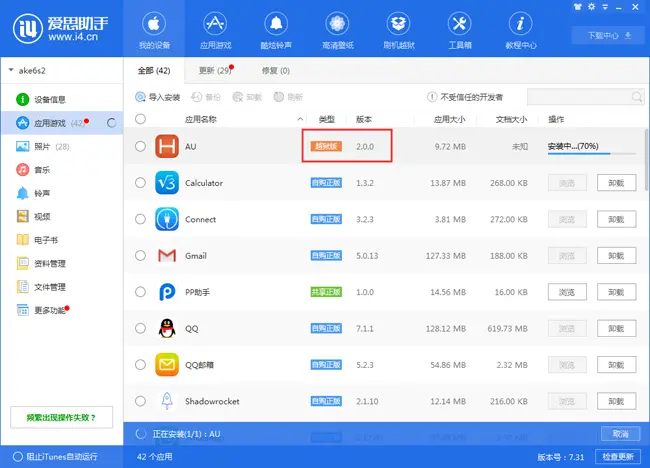This screenshot has height=468, width=650.
Task: Click 下载中心 download center button
Action: [x=609, y=36]
